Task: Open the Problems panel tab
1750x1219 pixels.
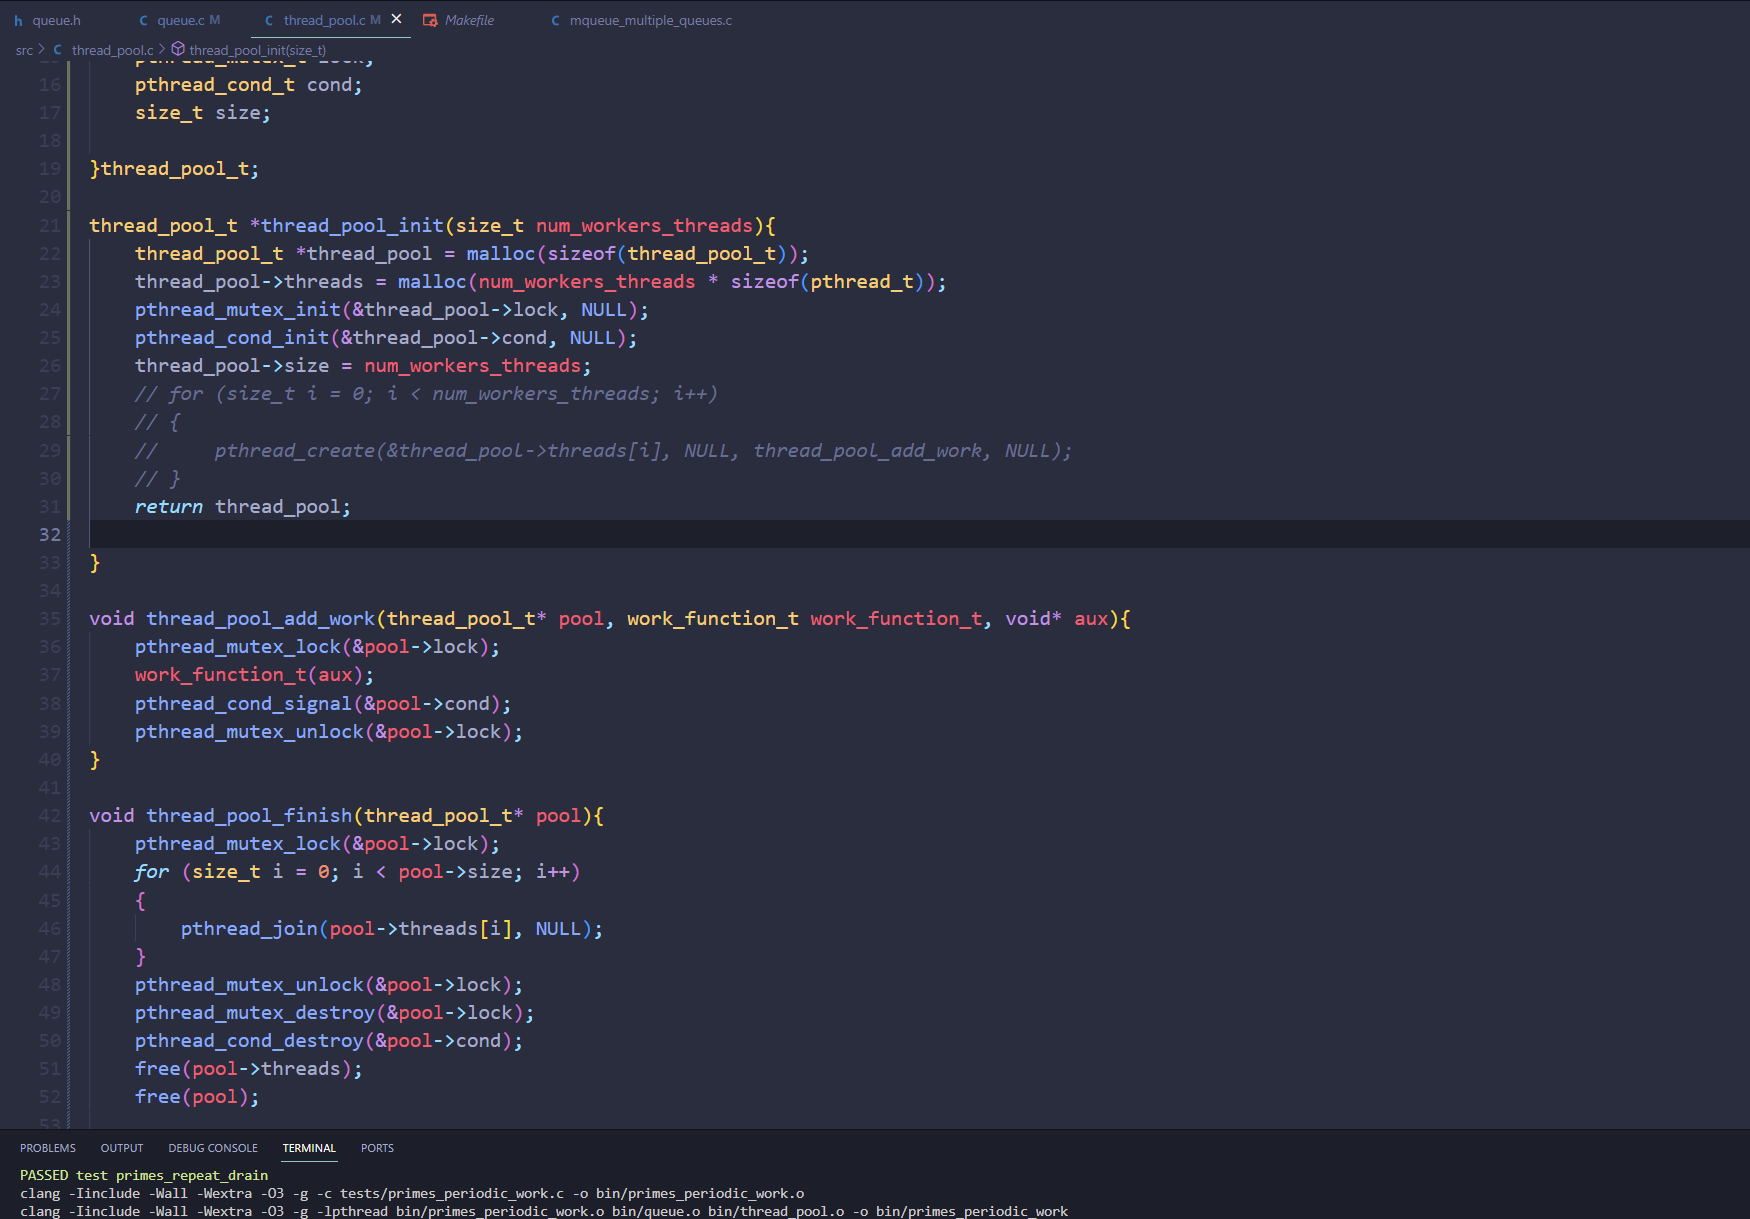Action: pyautogui.click(x=48, y=1148)
